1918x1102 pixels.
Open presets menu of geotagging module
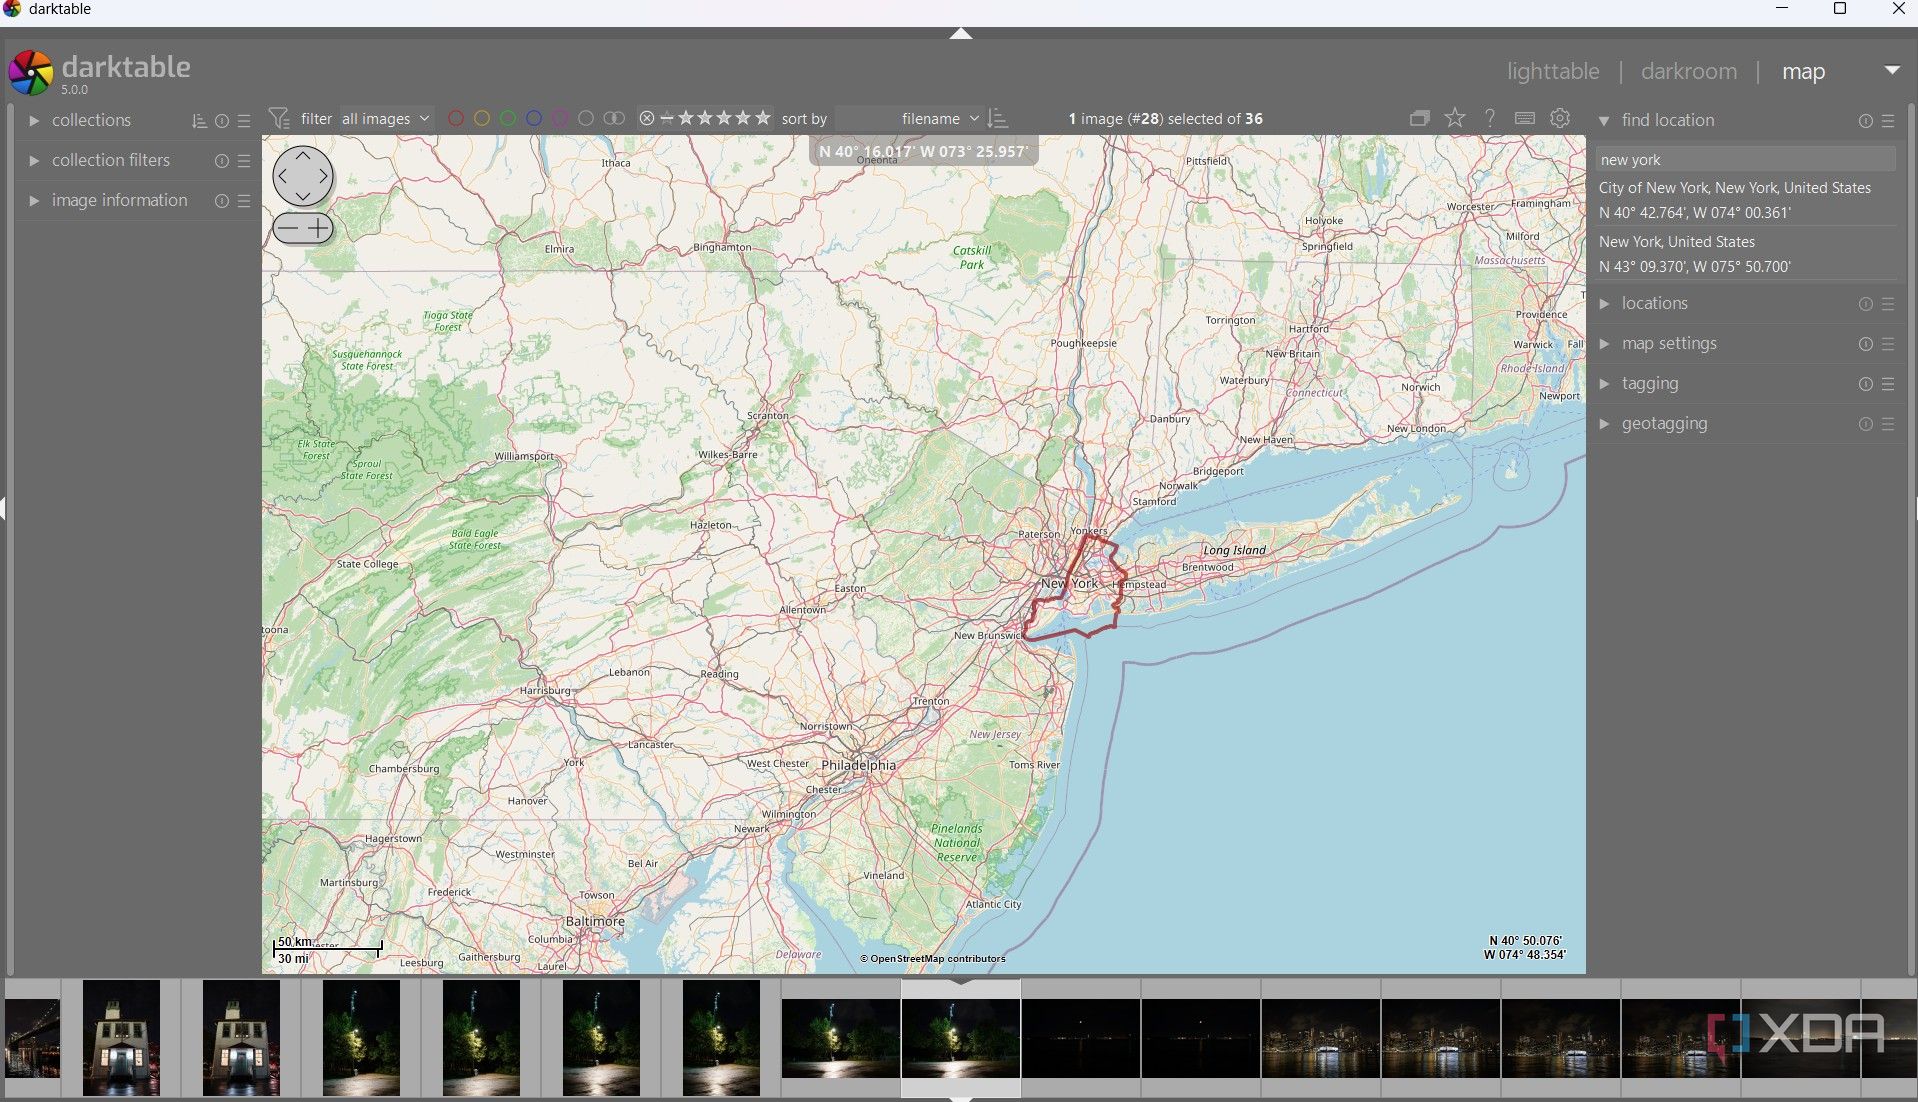[1888, 424]
